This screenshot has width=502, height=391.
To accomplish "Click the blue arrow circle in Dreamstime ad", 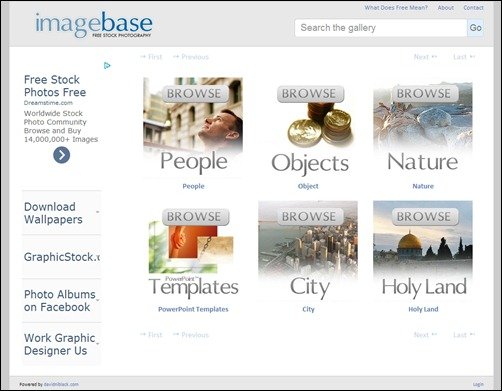I will (x=62, y=155).
